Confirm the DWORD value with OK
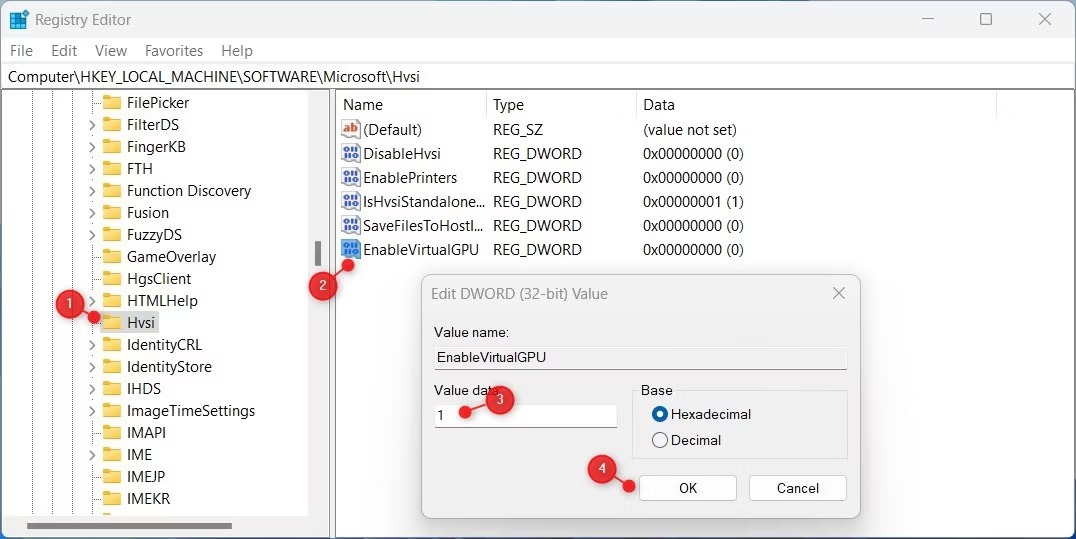1076x539 pixels. (688, 488)
